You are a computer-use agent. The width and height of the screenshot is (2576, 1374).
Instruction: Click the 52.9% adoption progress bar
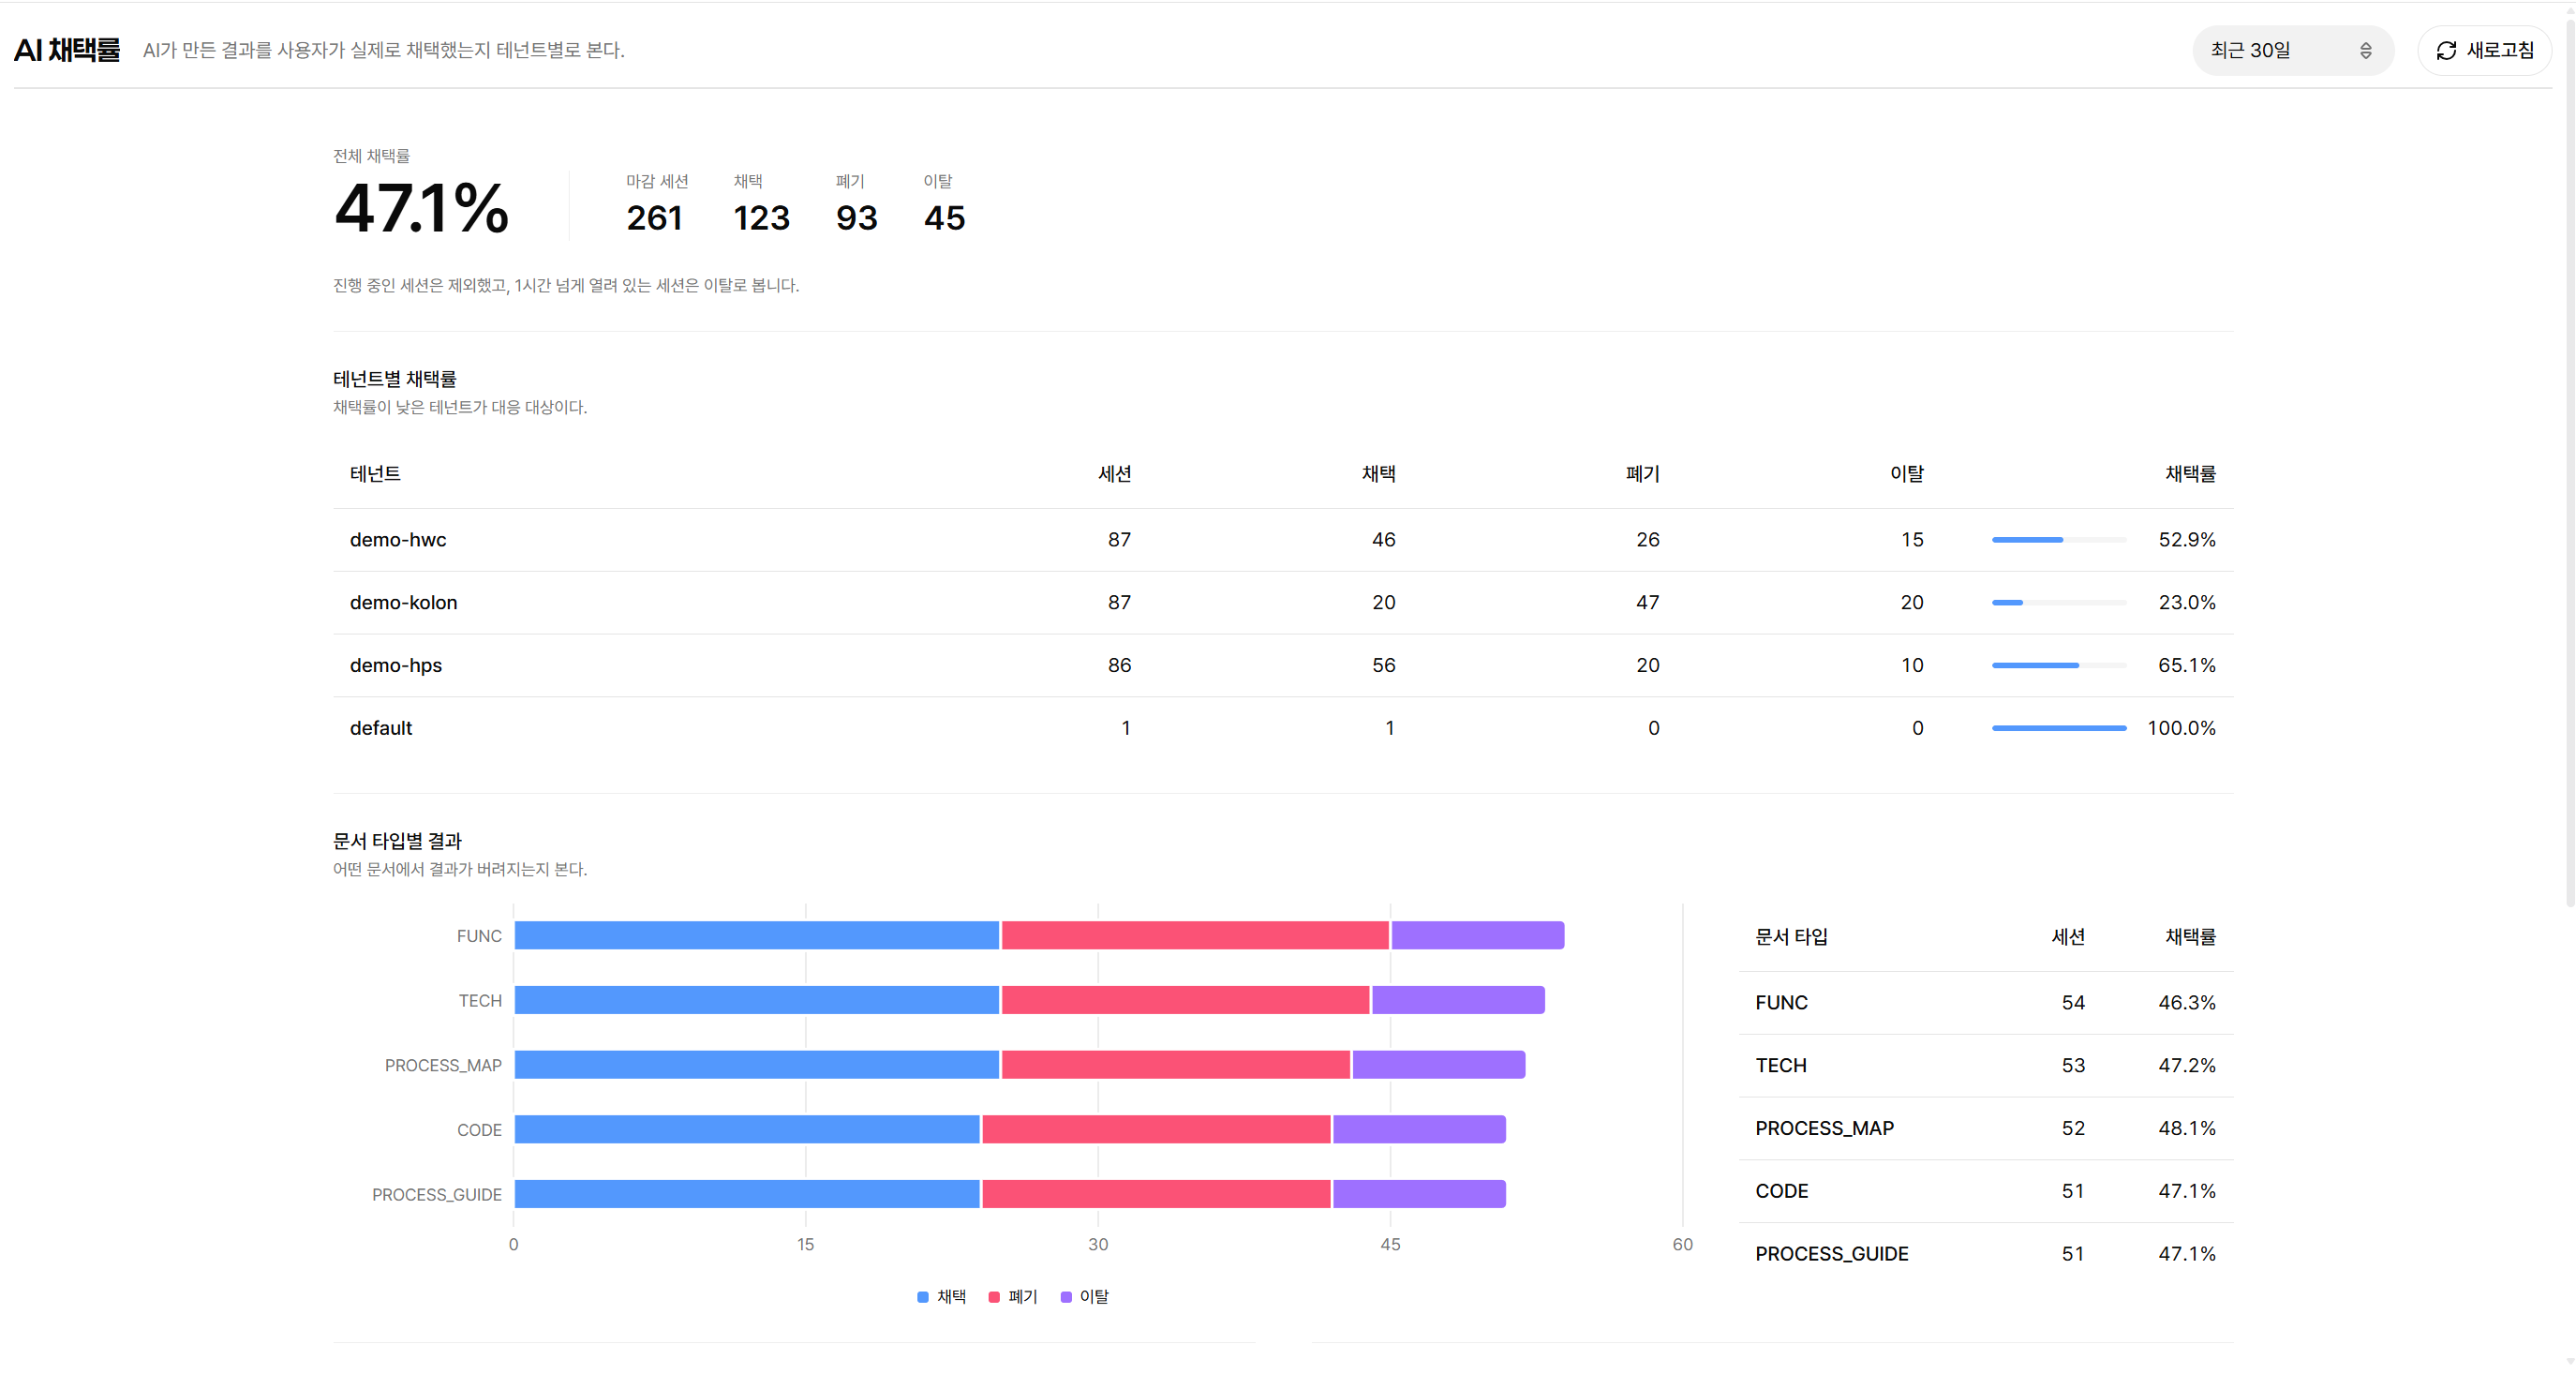pyautogui.click(x=2059, y=540)
